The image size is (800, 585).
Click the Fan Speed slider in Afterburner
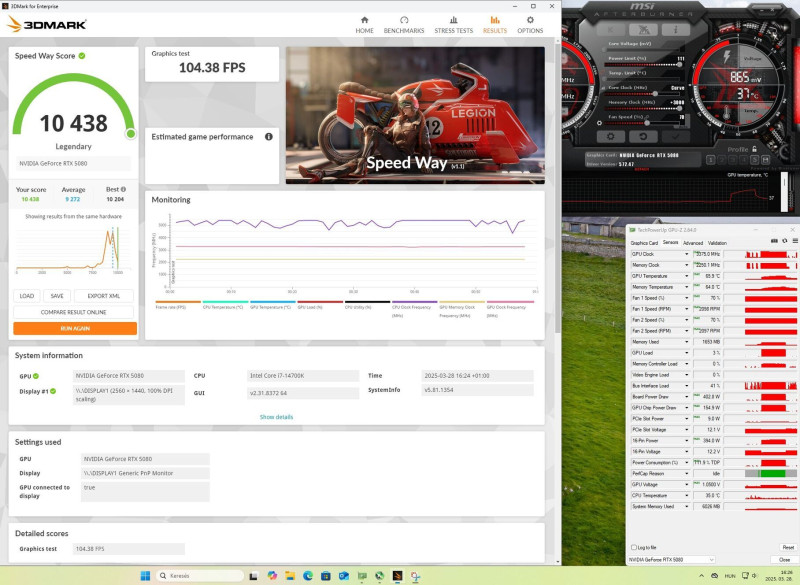[643, 123]
